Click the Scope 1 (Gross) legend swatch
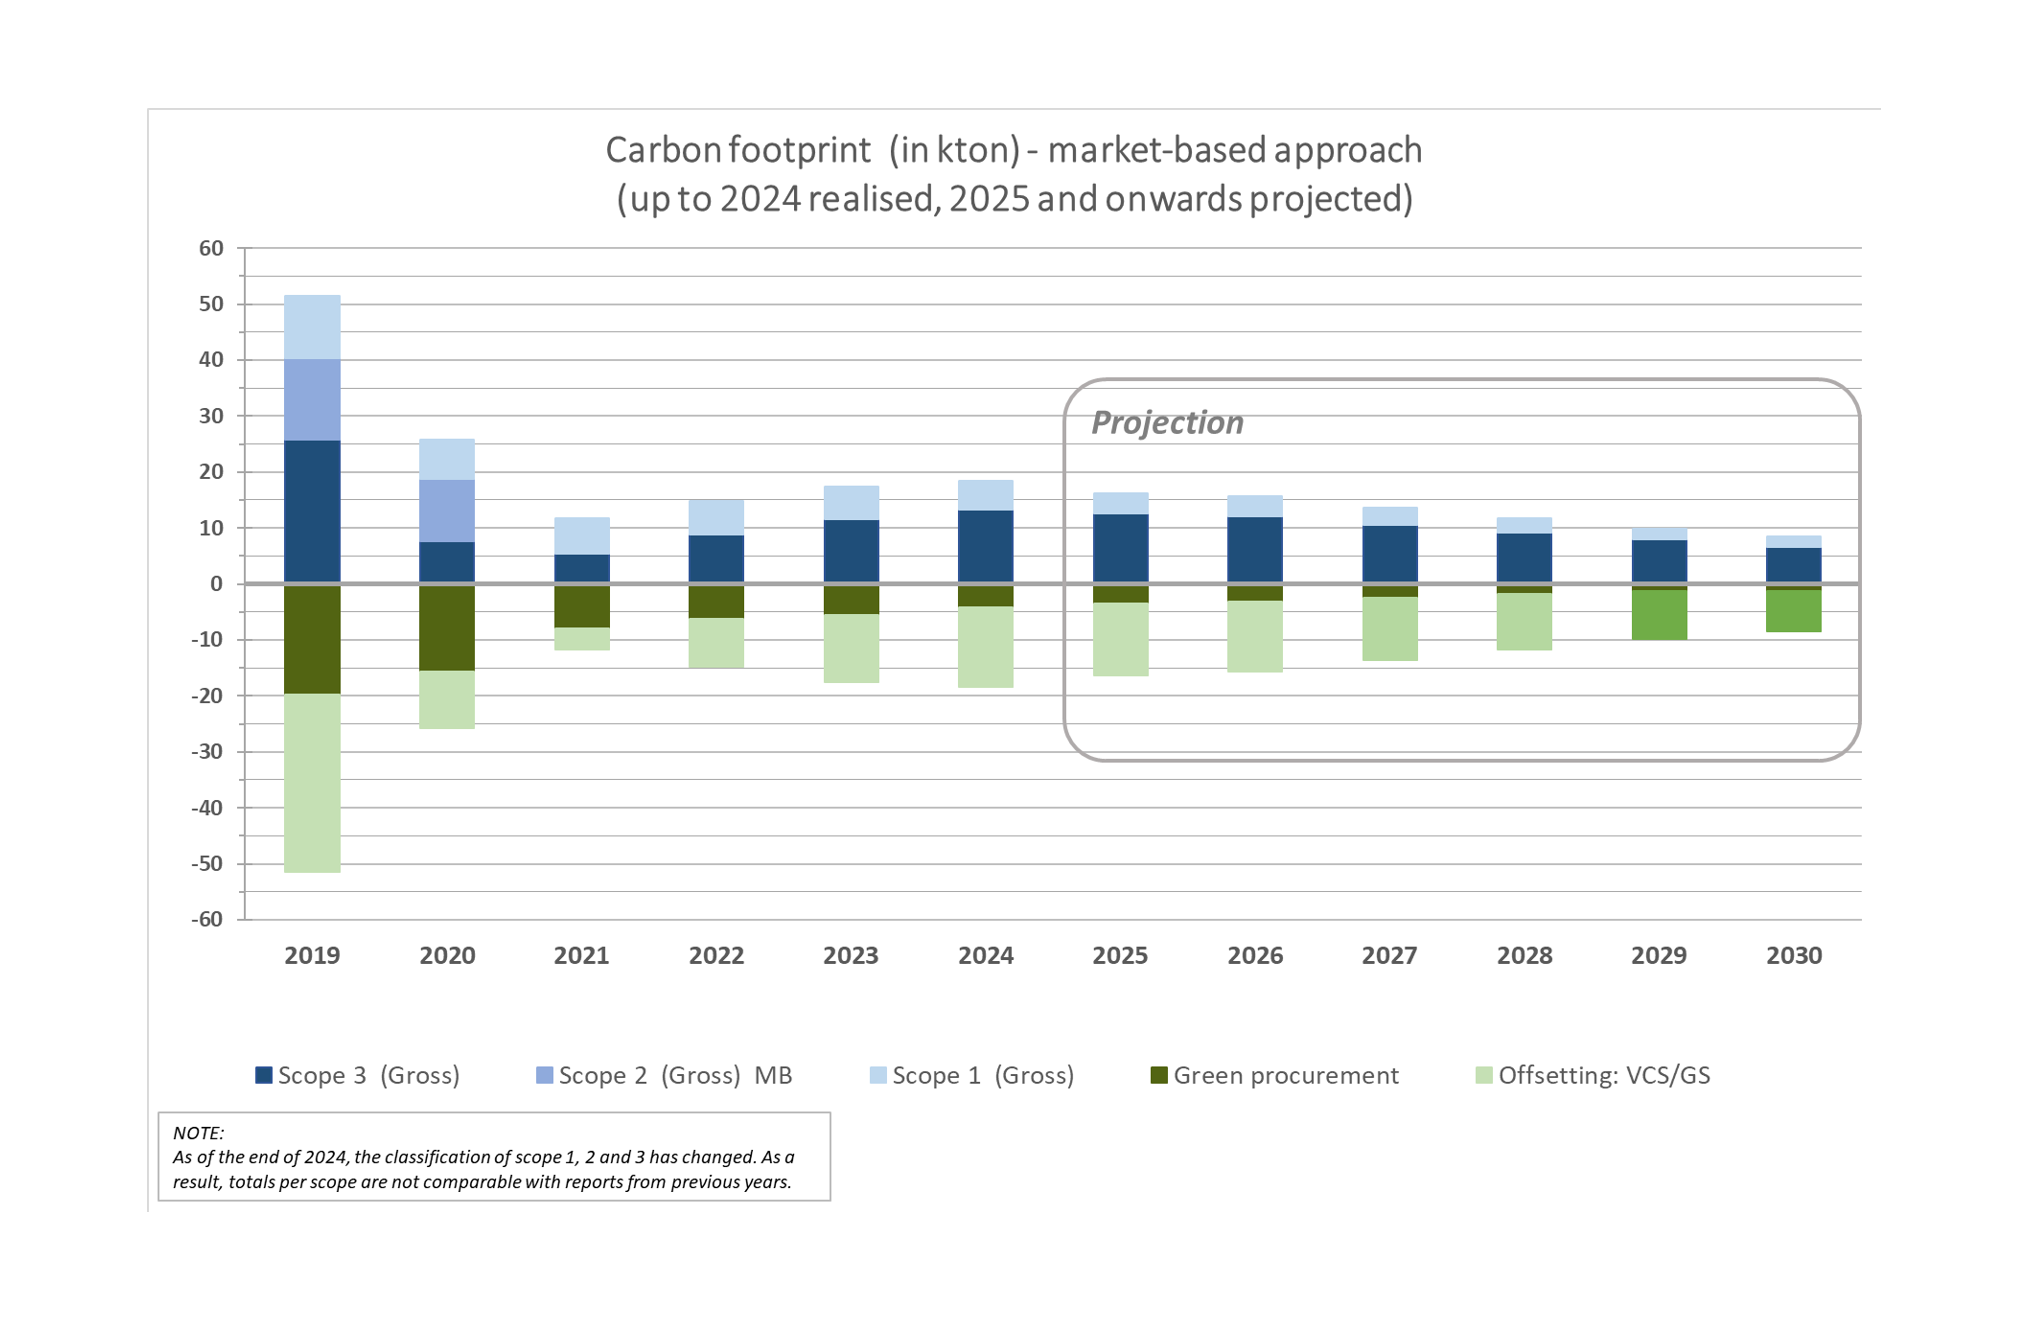 click(x=878, y=1076)
